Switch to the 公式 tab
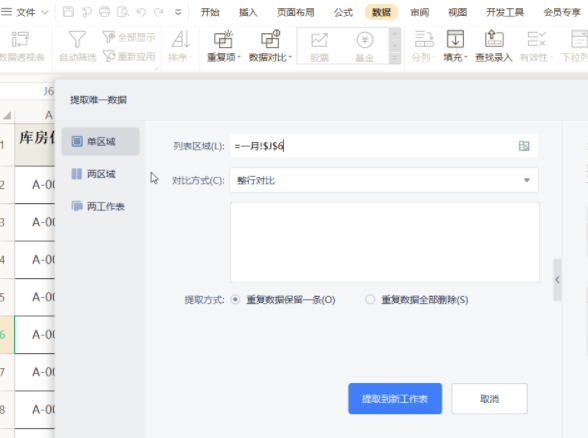Screen dimensions: 588x438 click(x=343, y=12)
